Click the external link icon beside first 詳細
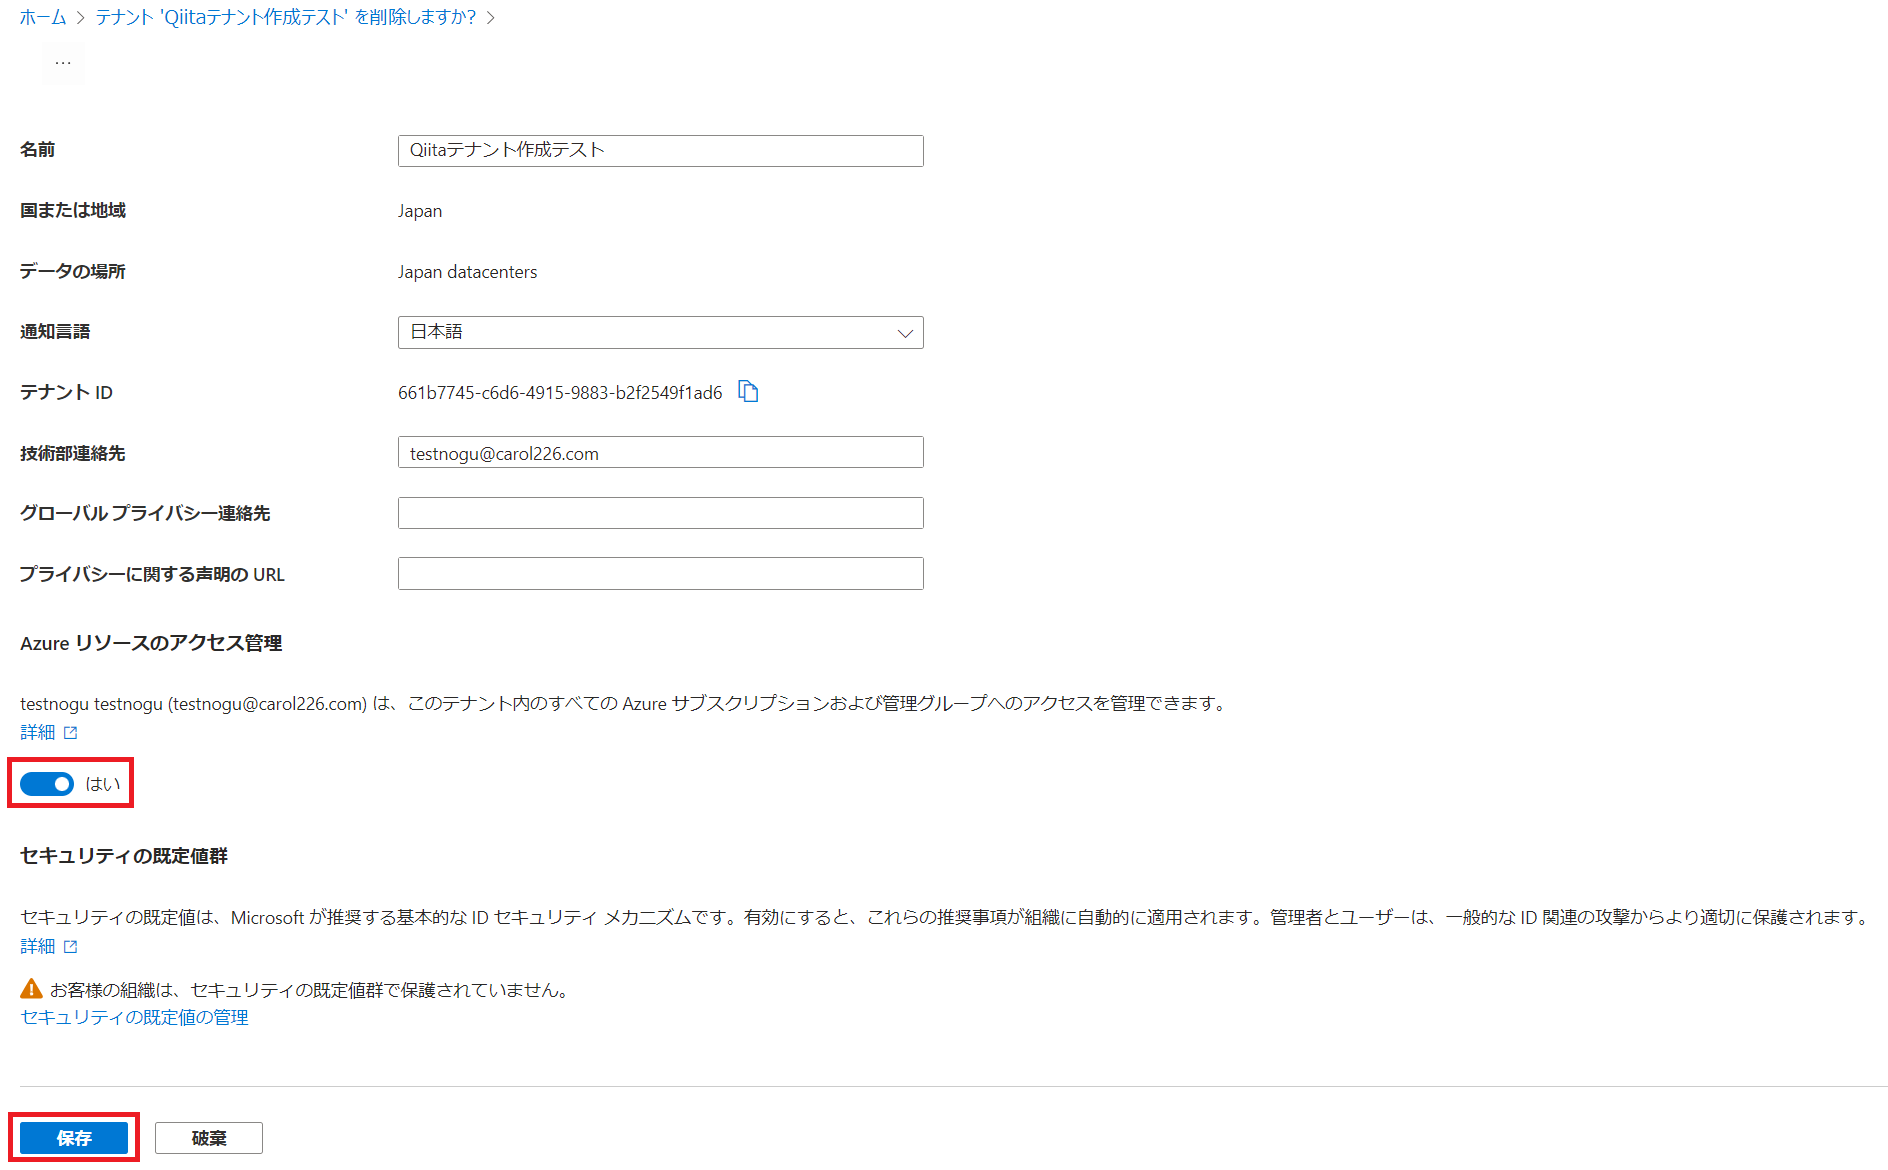 coord(71,733)
